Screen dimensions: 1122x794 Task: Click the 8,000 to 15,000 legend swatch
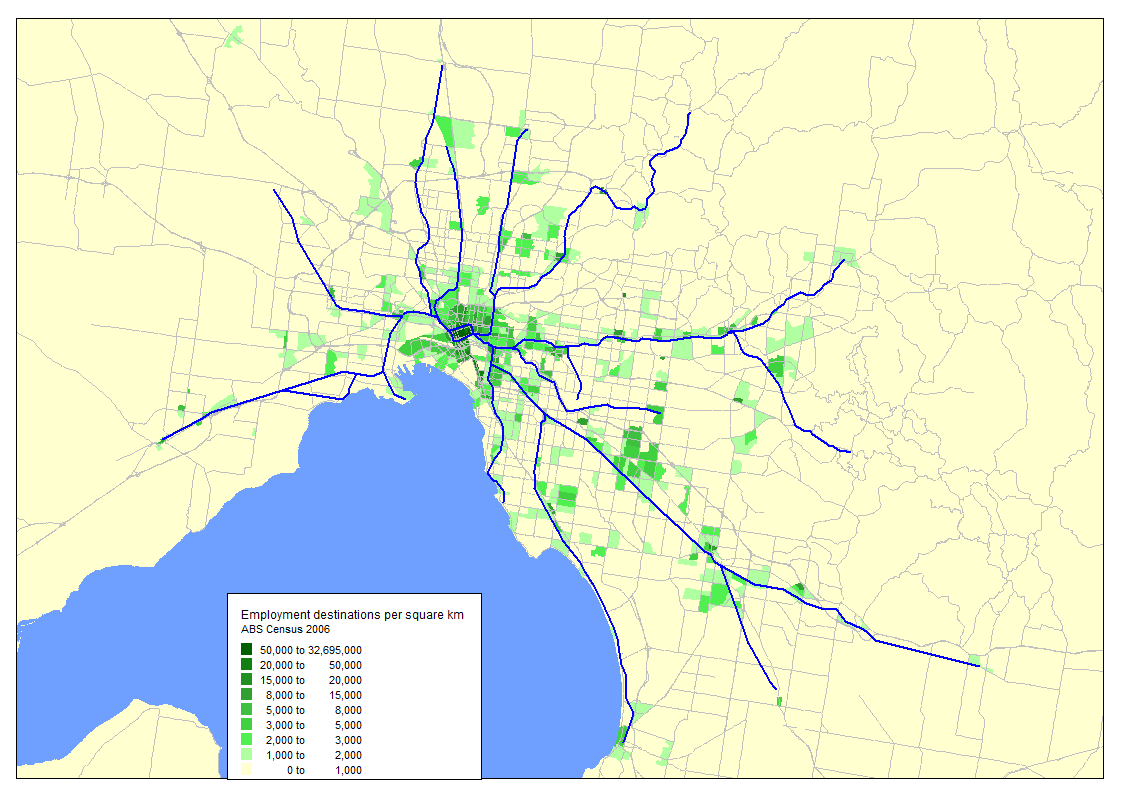(x=246, y=695)
